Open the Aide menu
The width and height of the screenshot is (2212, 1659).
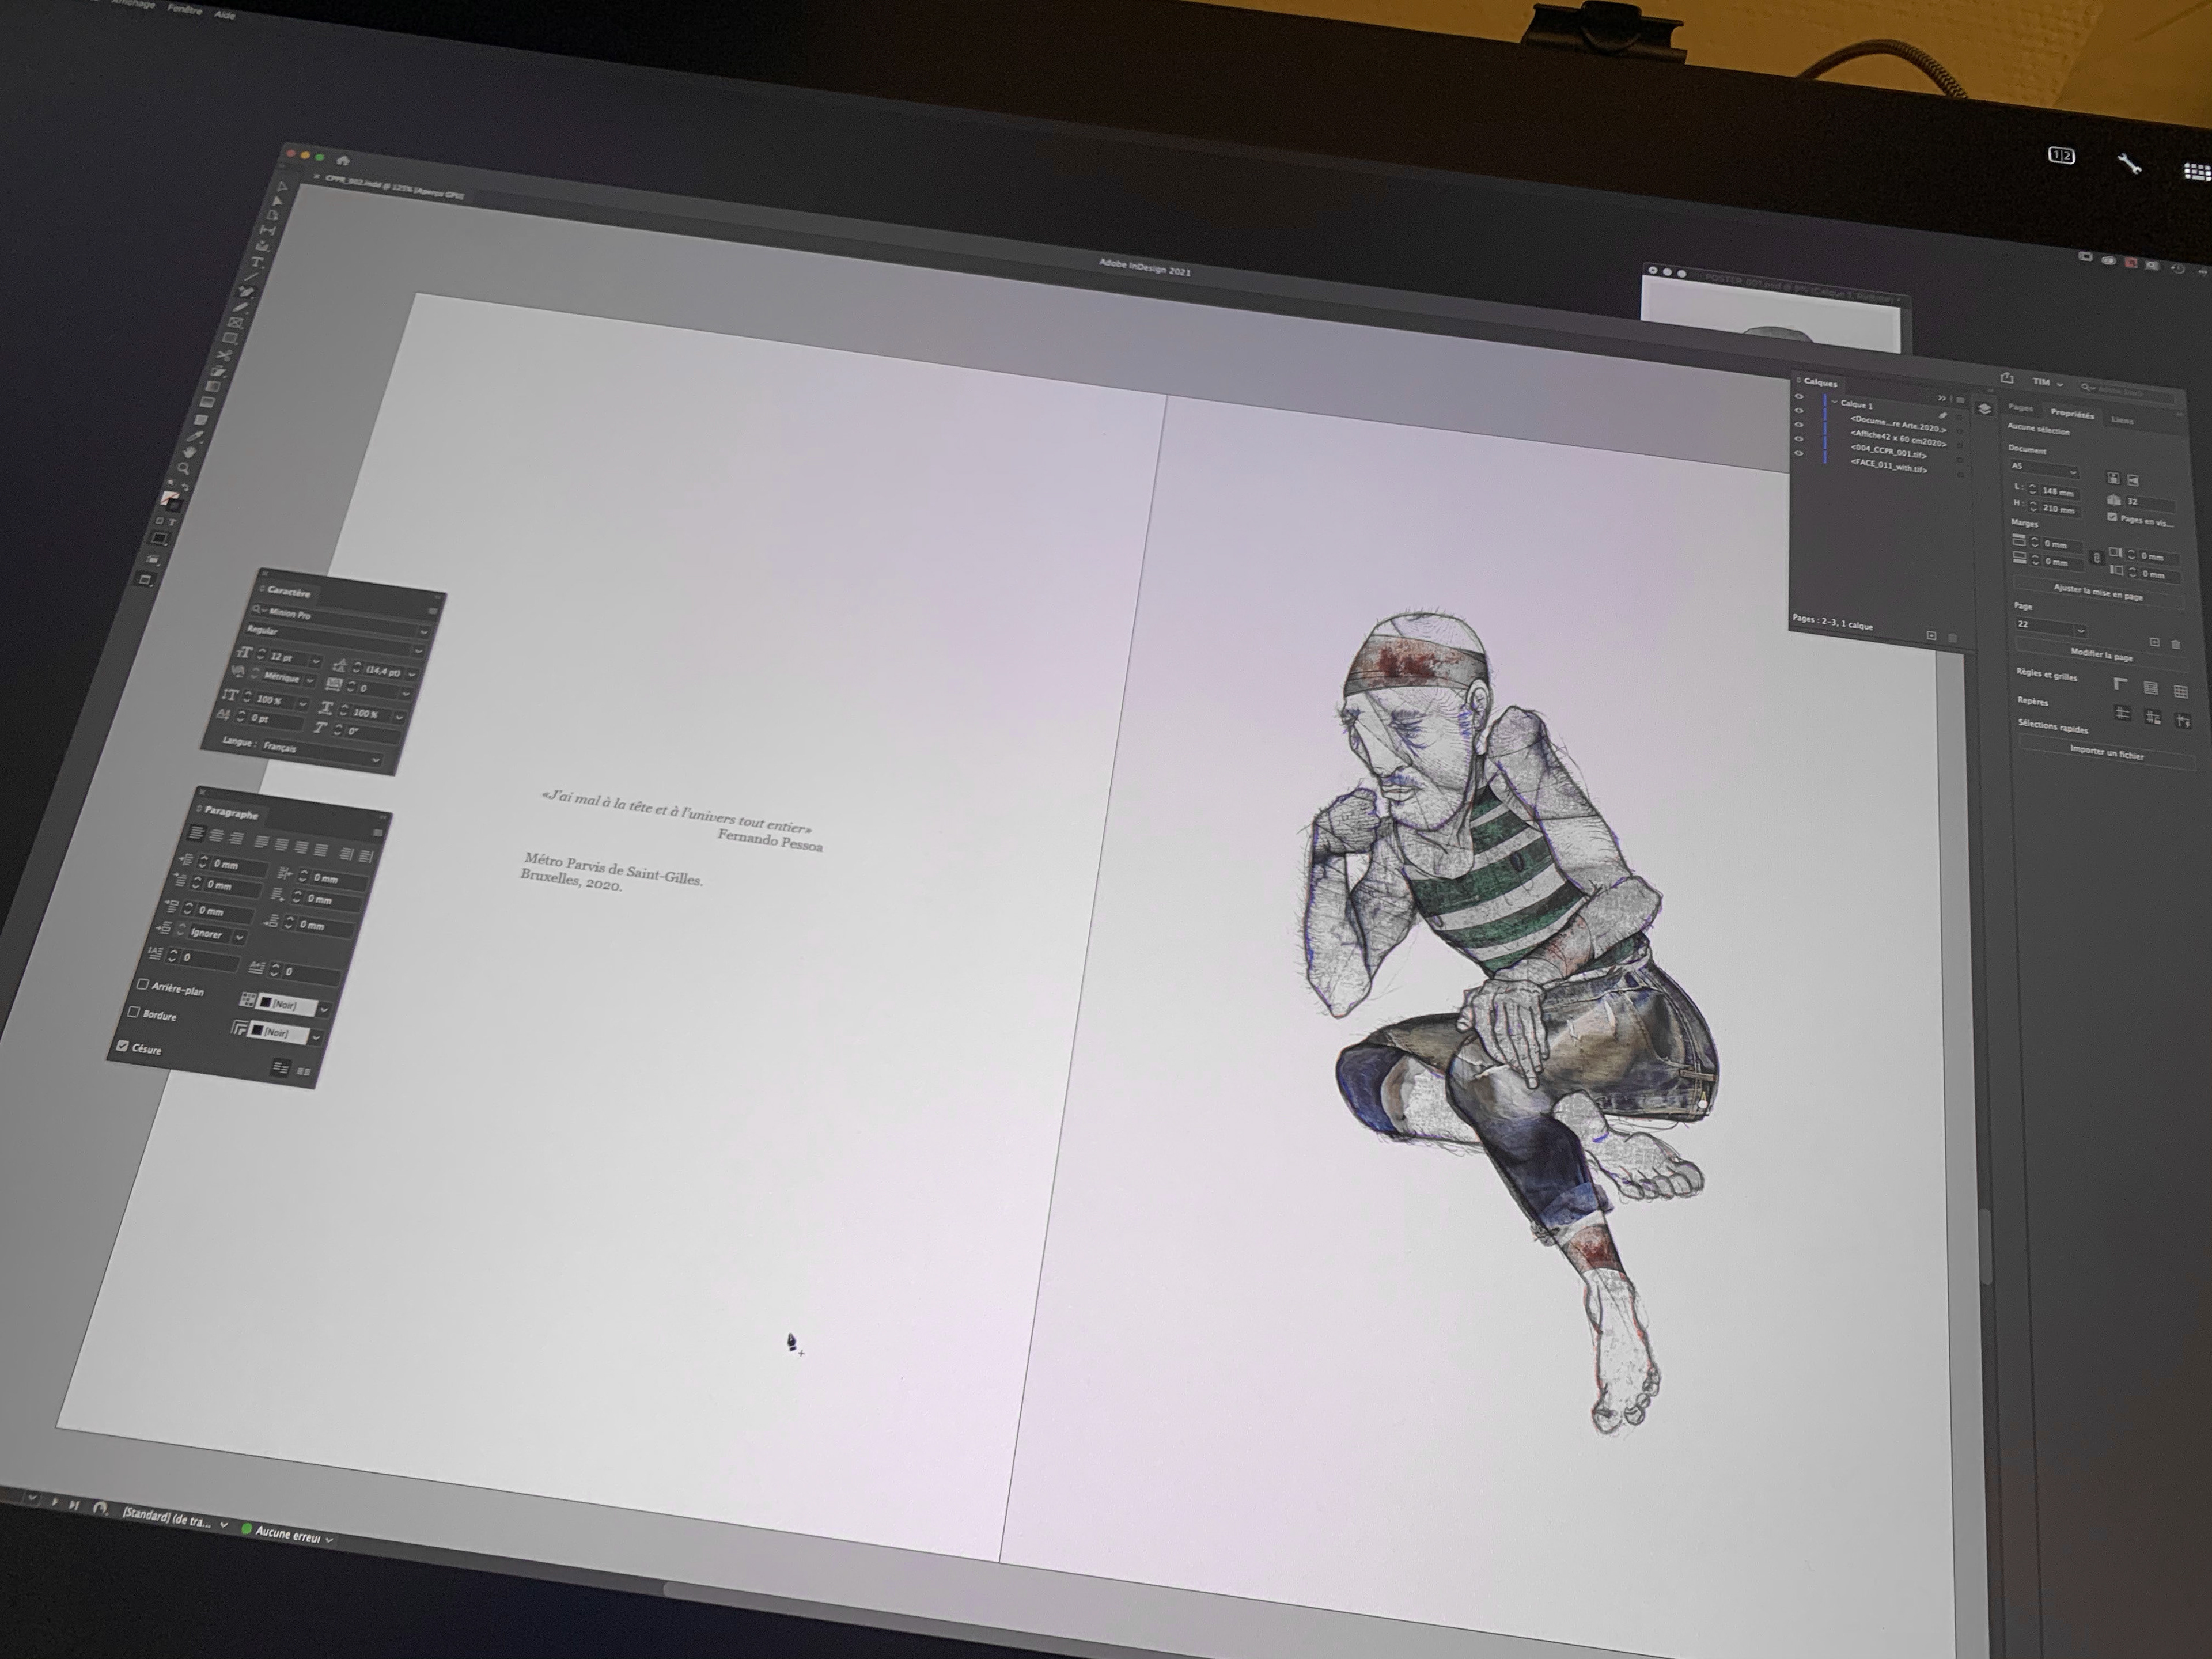[x=225, y=14]
